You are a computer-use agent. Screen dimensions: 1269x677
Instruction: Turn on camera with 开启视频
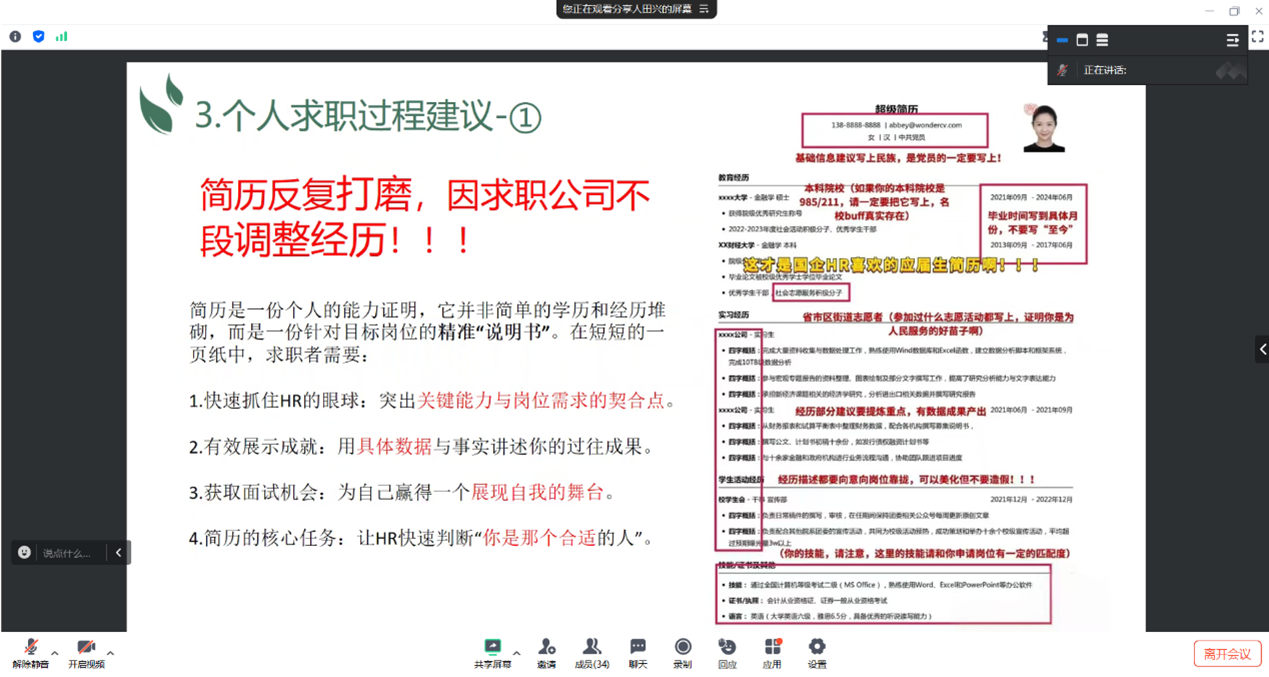point(86,654)
